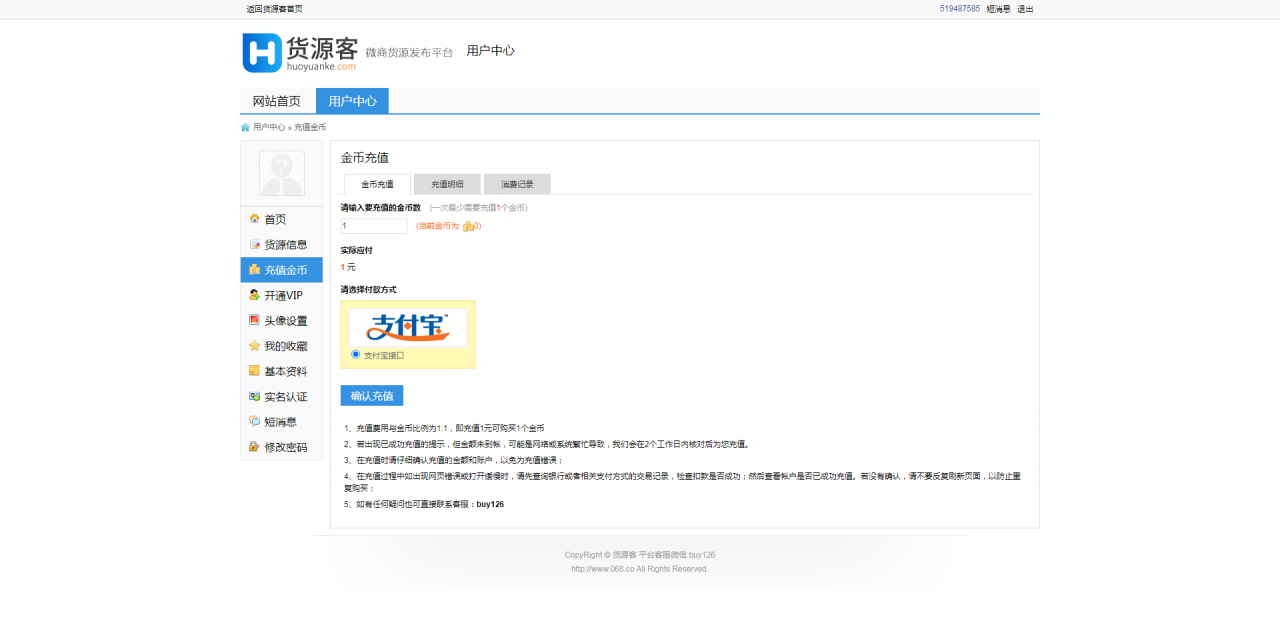
Task: Click the 头像设置 avatar settings icon
Action: (253, 319)
